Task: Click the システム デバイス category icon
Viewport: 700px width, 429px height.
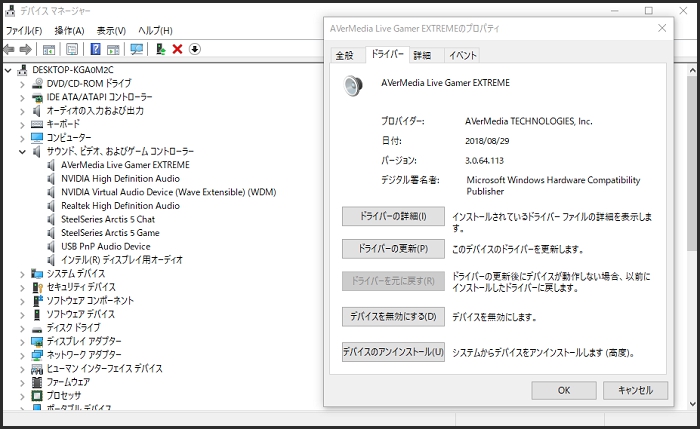Action: [37, 274]
